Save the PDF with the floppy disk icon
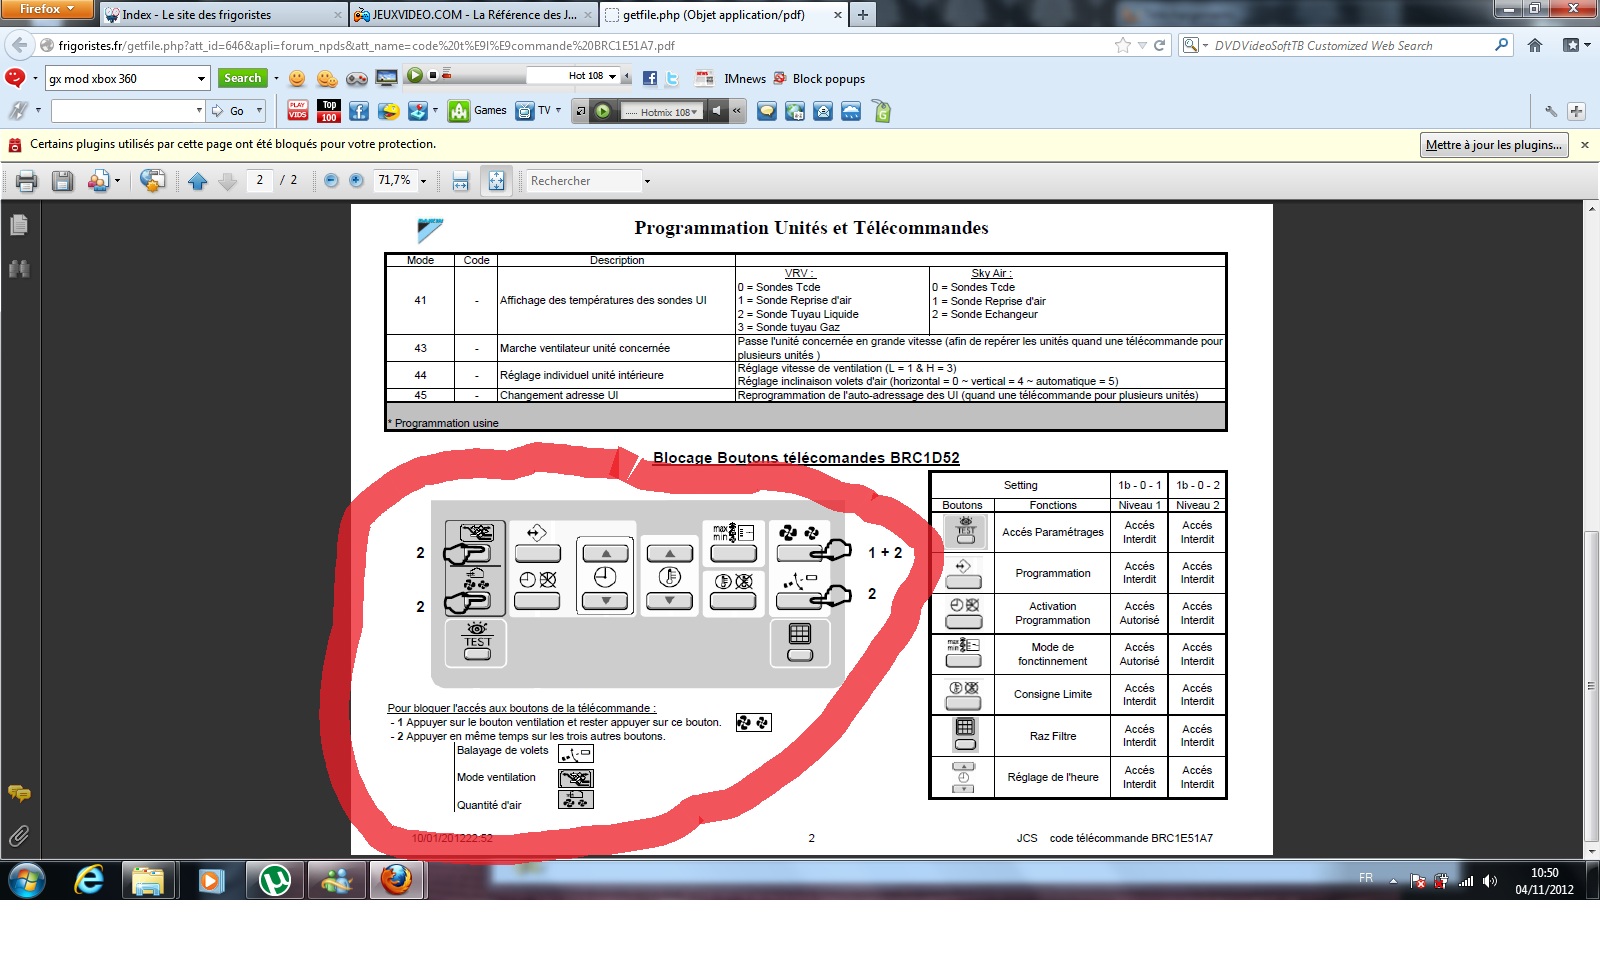The height and width of the screenshot is (968, 1600). pyautogui.click(x=63, y=181)
